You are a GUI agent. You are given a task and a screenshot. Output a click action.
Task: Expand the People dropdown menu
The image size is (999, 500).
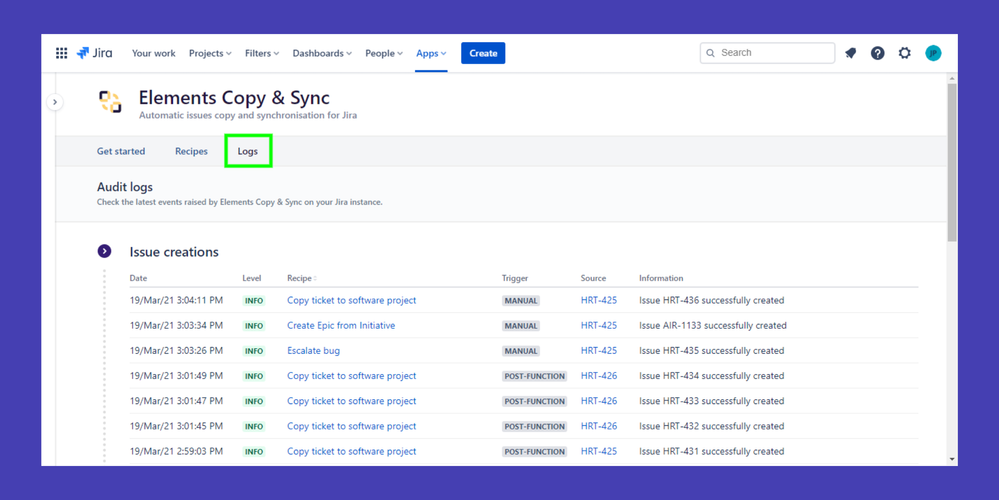point(384,53)
